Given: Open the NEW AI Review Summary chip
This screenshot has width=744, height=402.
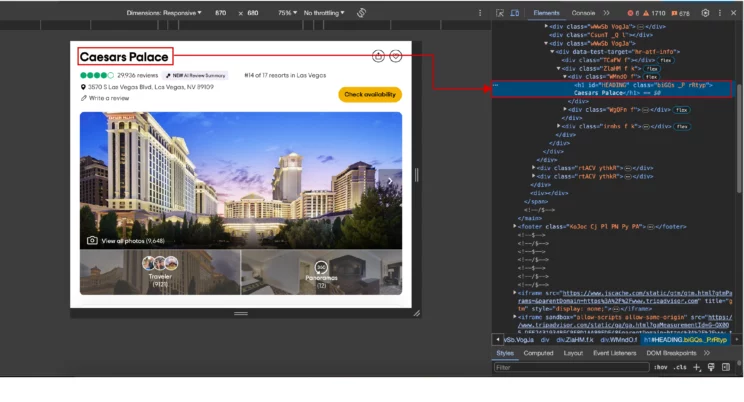Looking at the screenshot, I should click(x=195, y=75).
